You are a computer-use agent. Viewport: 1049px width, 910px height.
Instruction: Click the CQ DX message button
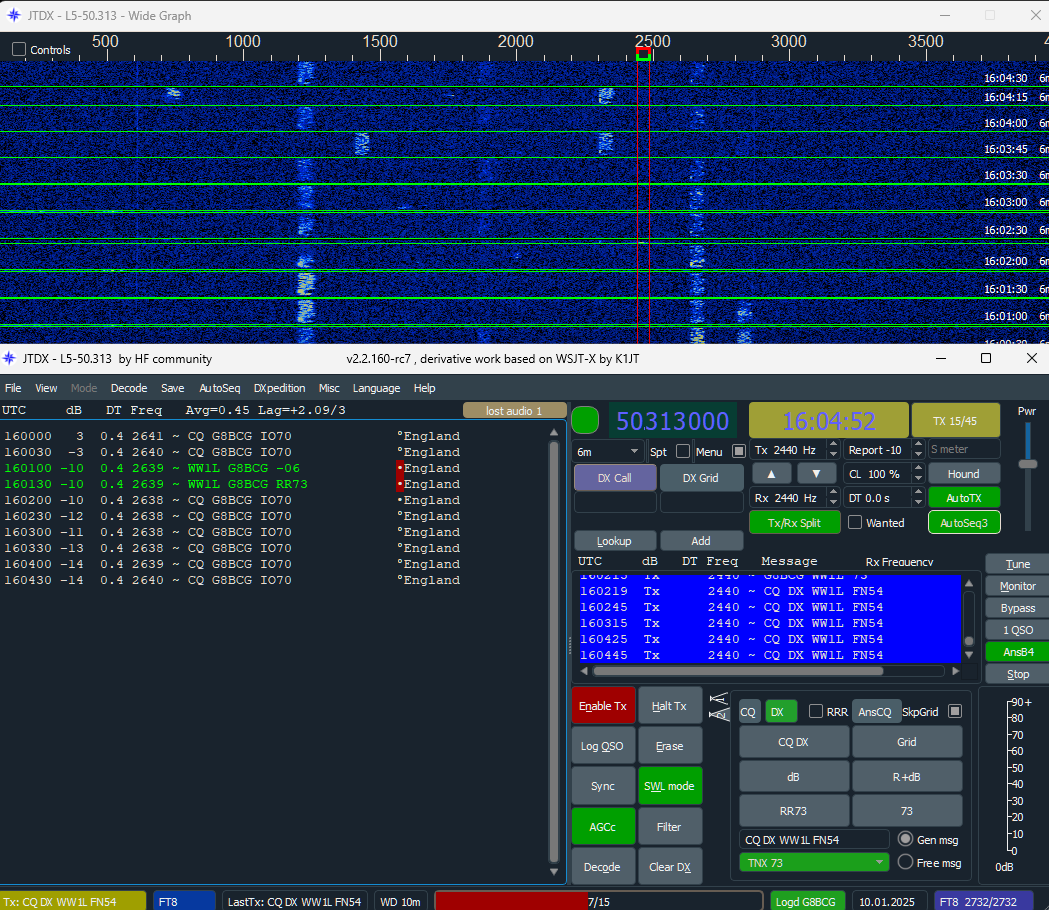[x=793, y=741]
